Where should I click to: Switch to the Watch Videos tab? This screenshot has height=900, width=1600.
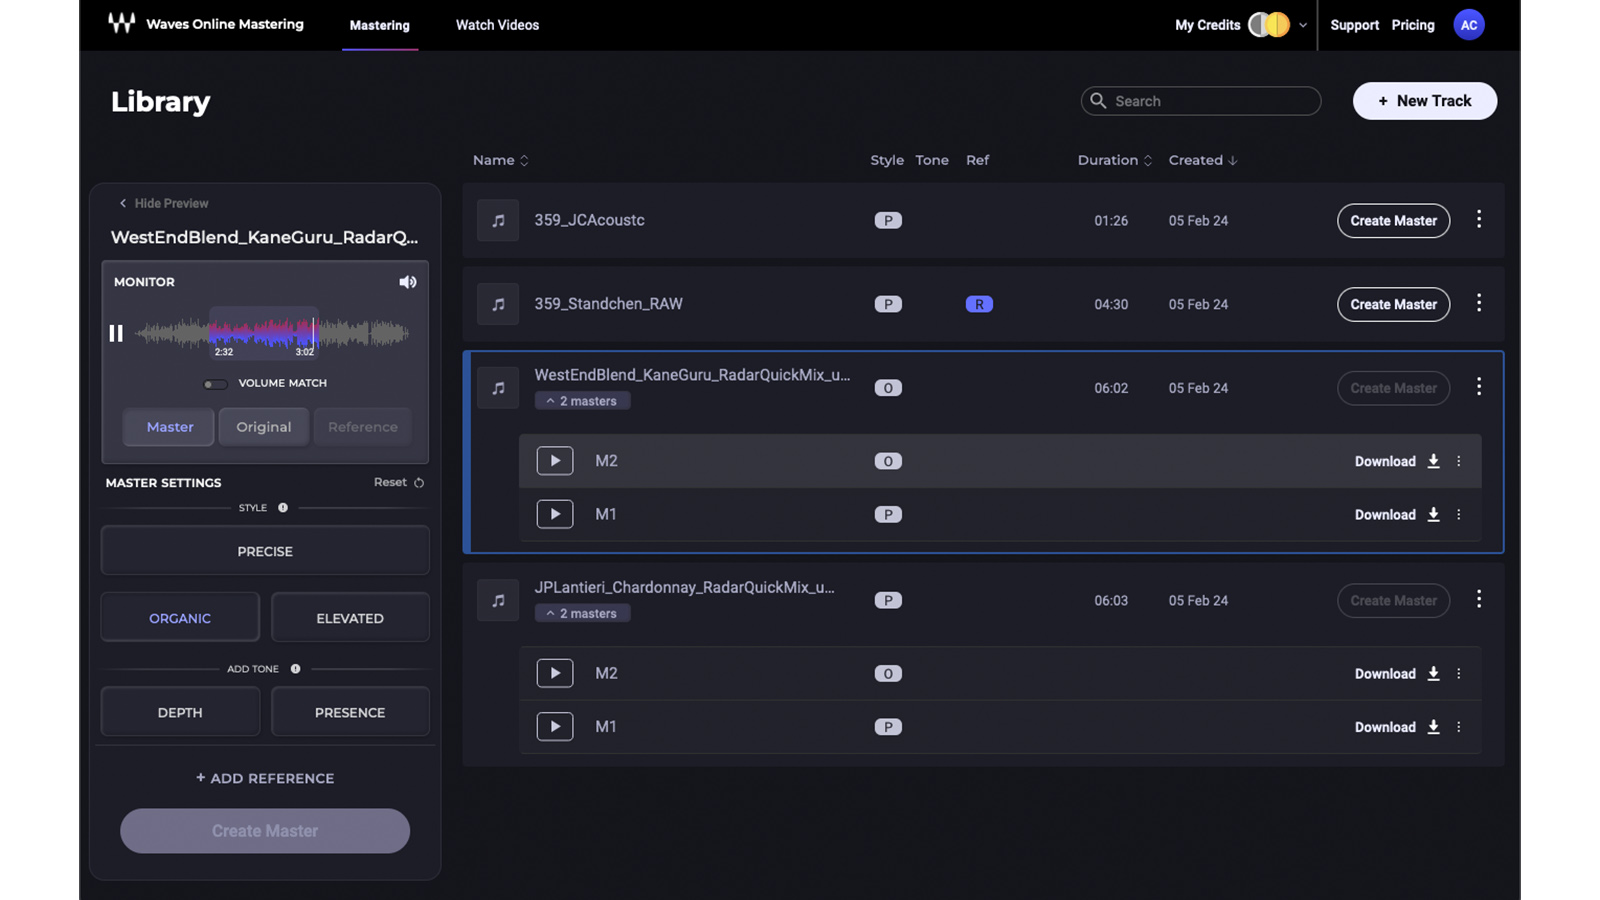tap(497, 25)
